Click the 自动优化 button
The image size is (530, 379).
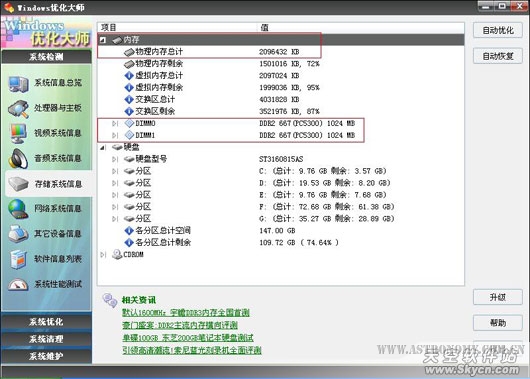pos(498,30)
